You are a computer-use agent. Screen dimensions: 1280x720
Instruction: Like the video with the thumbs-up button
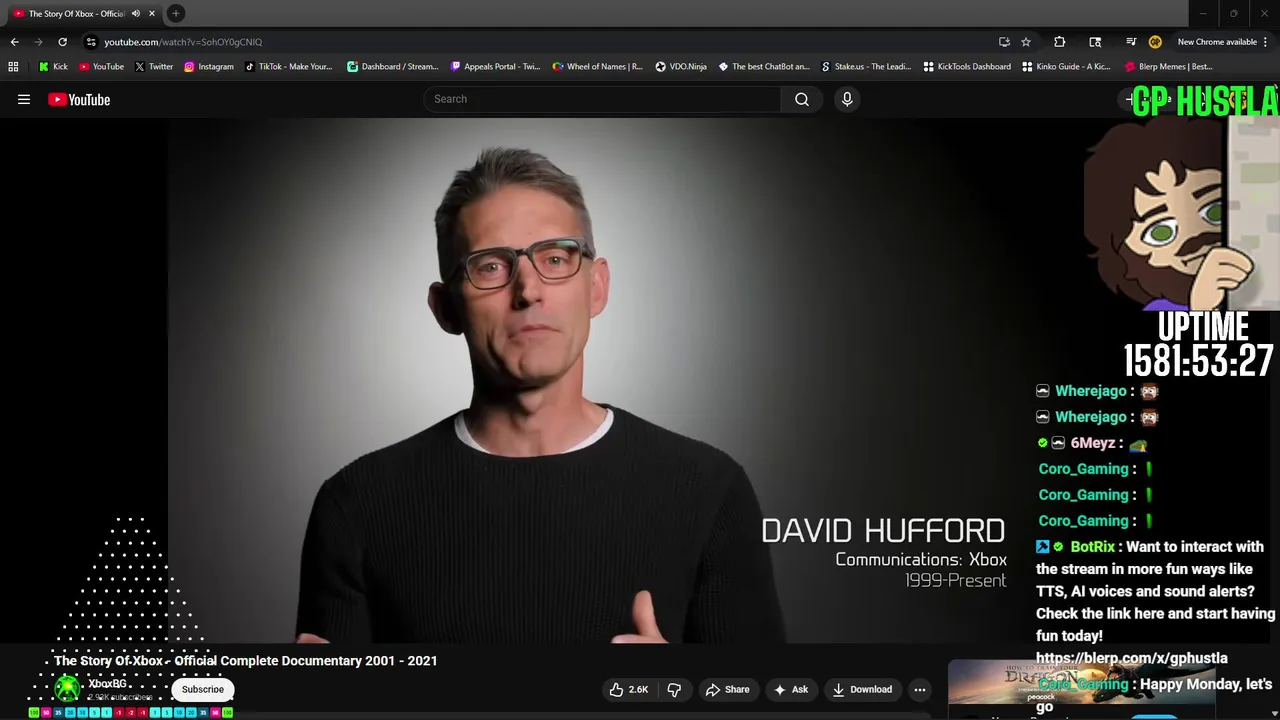tap(629, 689)
